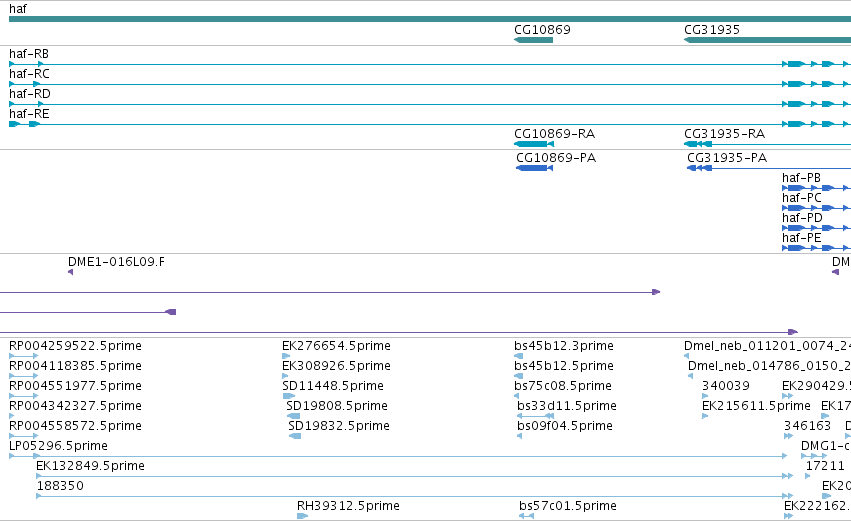Select the bs09f04.5prime label
Screen dimensions: 851x521
[564, 427]
